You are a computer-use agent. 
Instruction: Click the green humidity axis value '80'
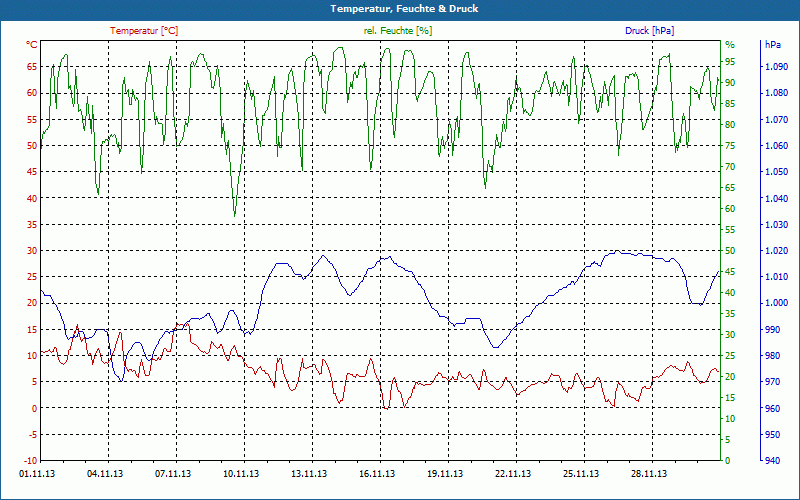(730, 124)
